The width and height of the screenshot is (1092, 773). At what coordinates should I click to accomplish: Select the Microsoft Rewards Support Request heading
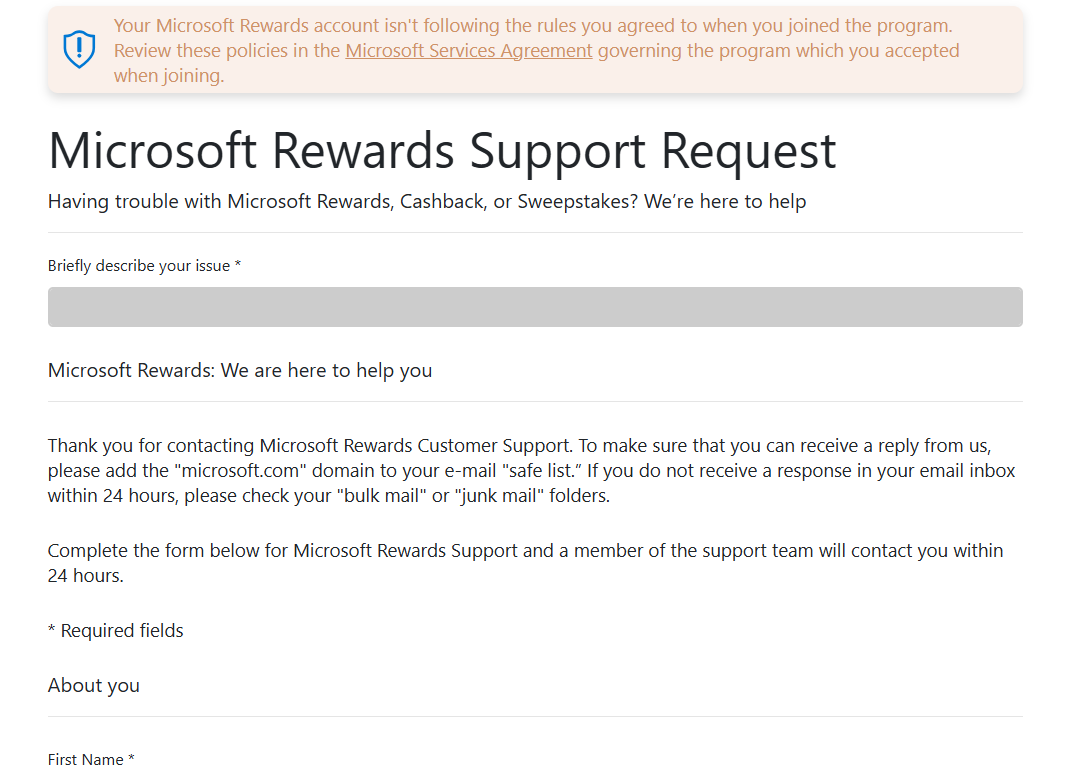click(x=441, y=151)
